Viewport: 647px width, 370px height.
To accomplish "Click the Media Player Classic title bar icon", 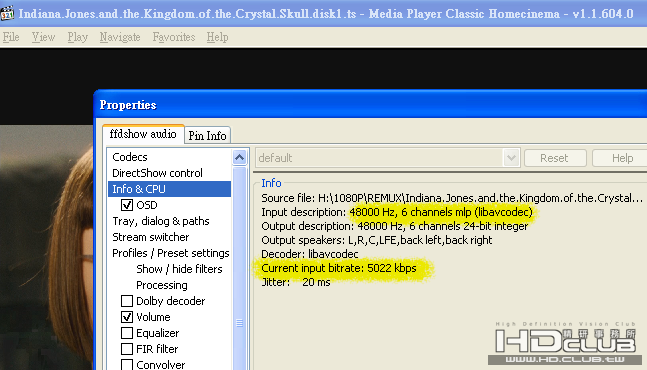I will 7,13.
